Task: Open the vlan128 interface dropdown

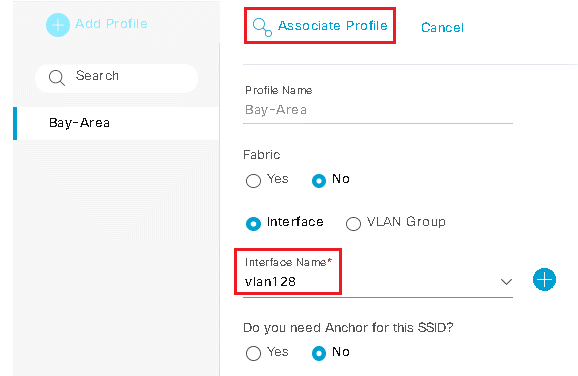Action: coord(378,282)
